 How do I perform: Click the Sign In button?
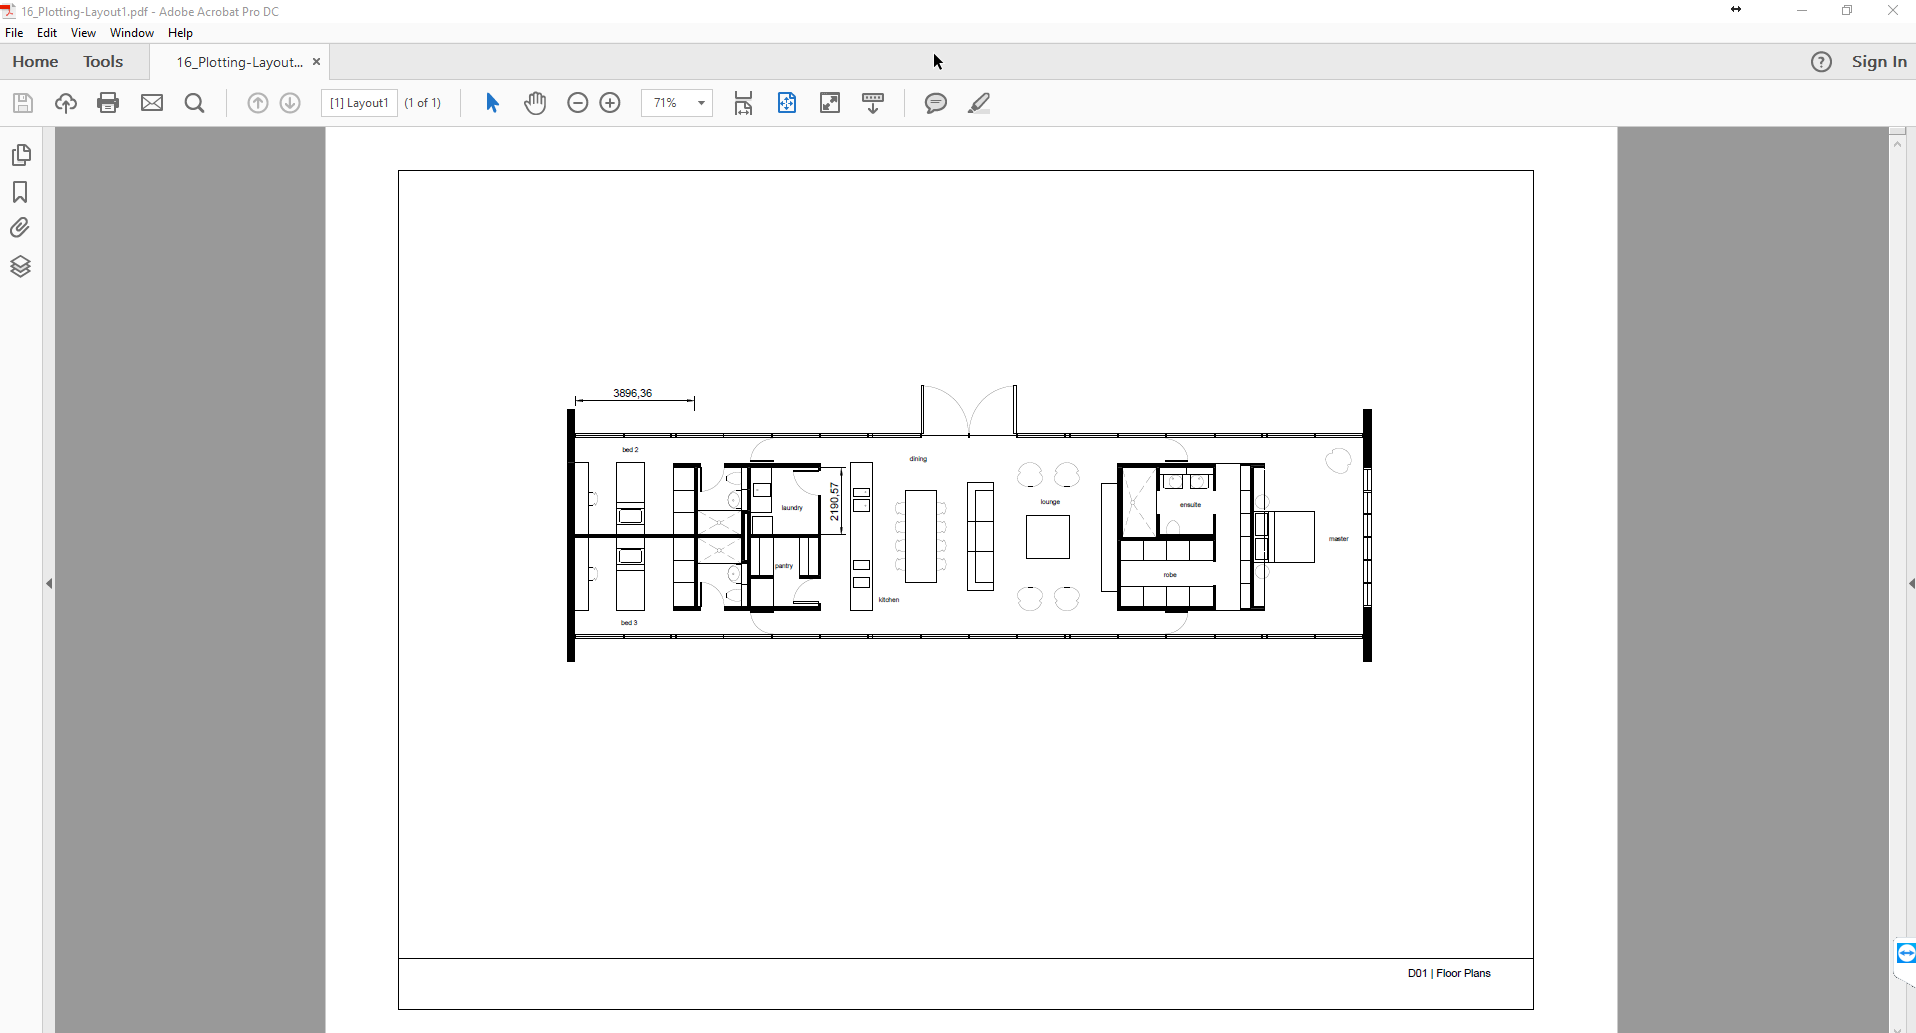1879,61
